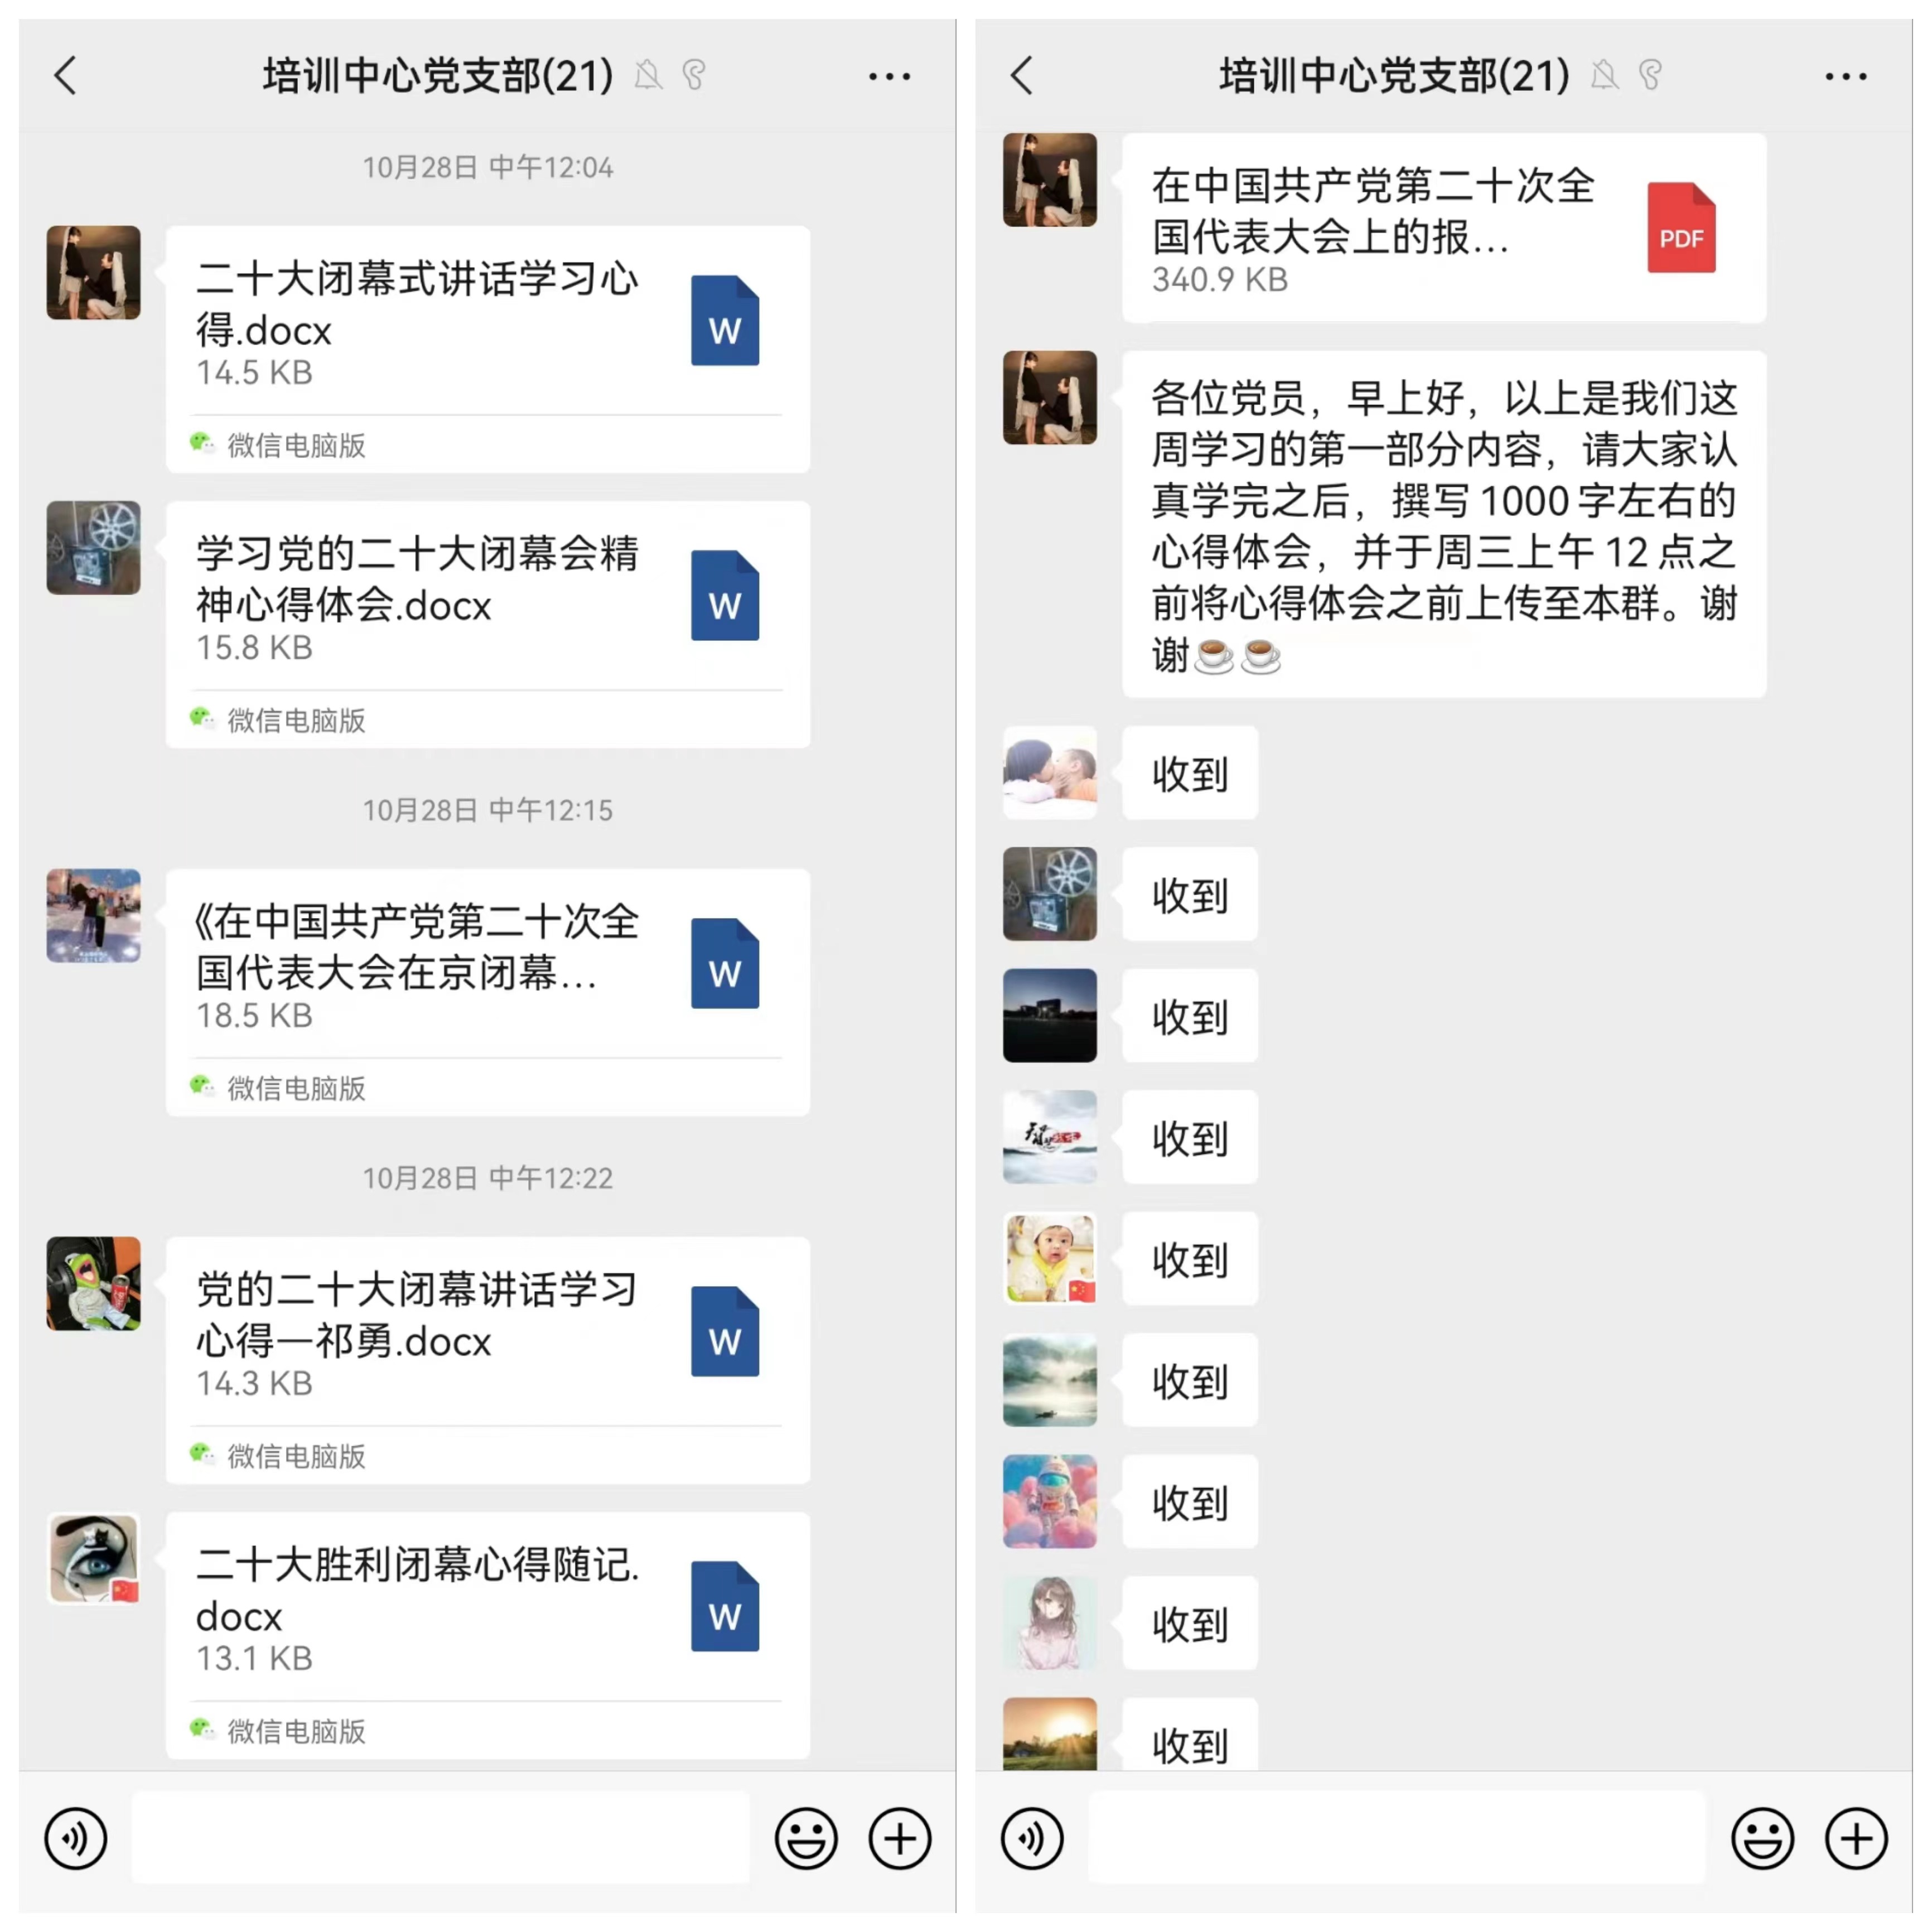
Task: Click the message input field in right chat
Action: (1397, 1838)
